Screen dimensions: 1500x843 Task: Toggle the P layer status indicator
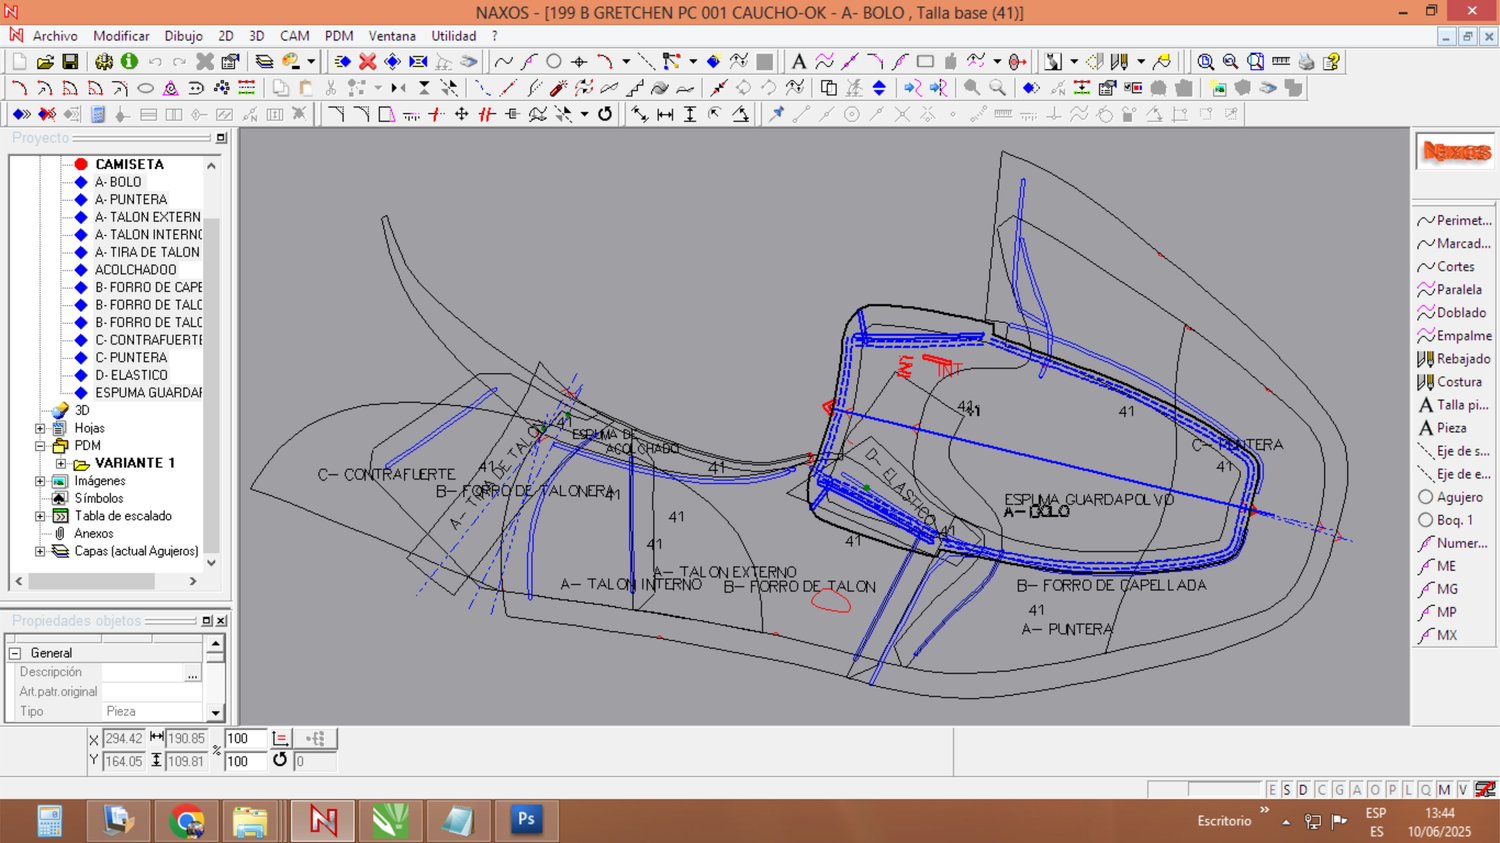1391,790
